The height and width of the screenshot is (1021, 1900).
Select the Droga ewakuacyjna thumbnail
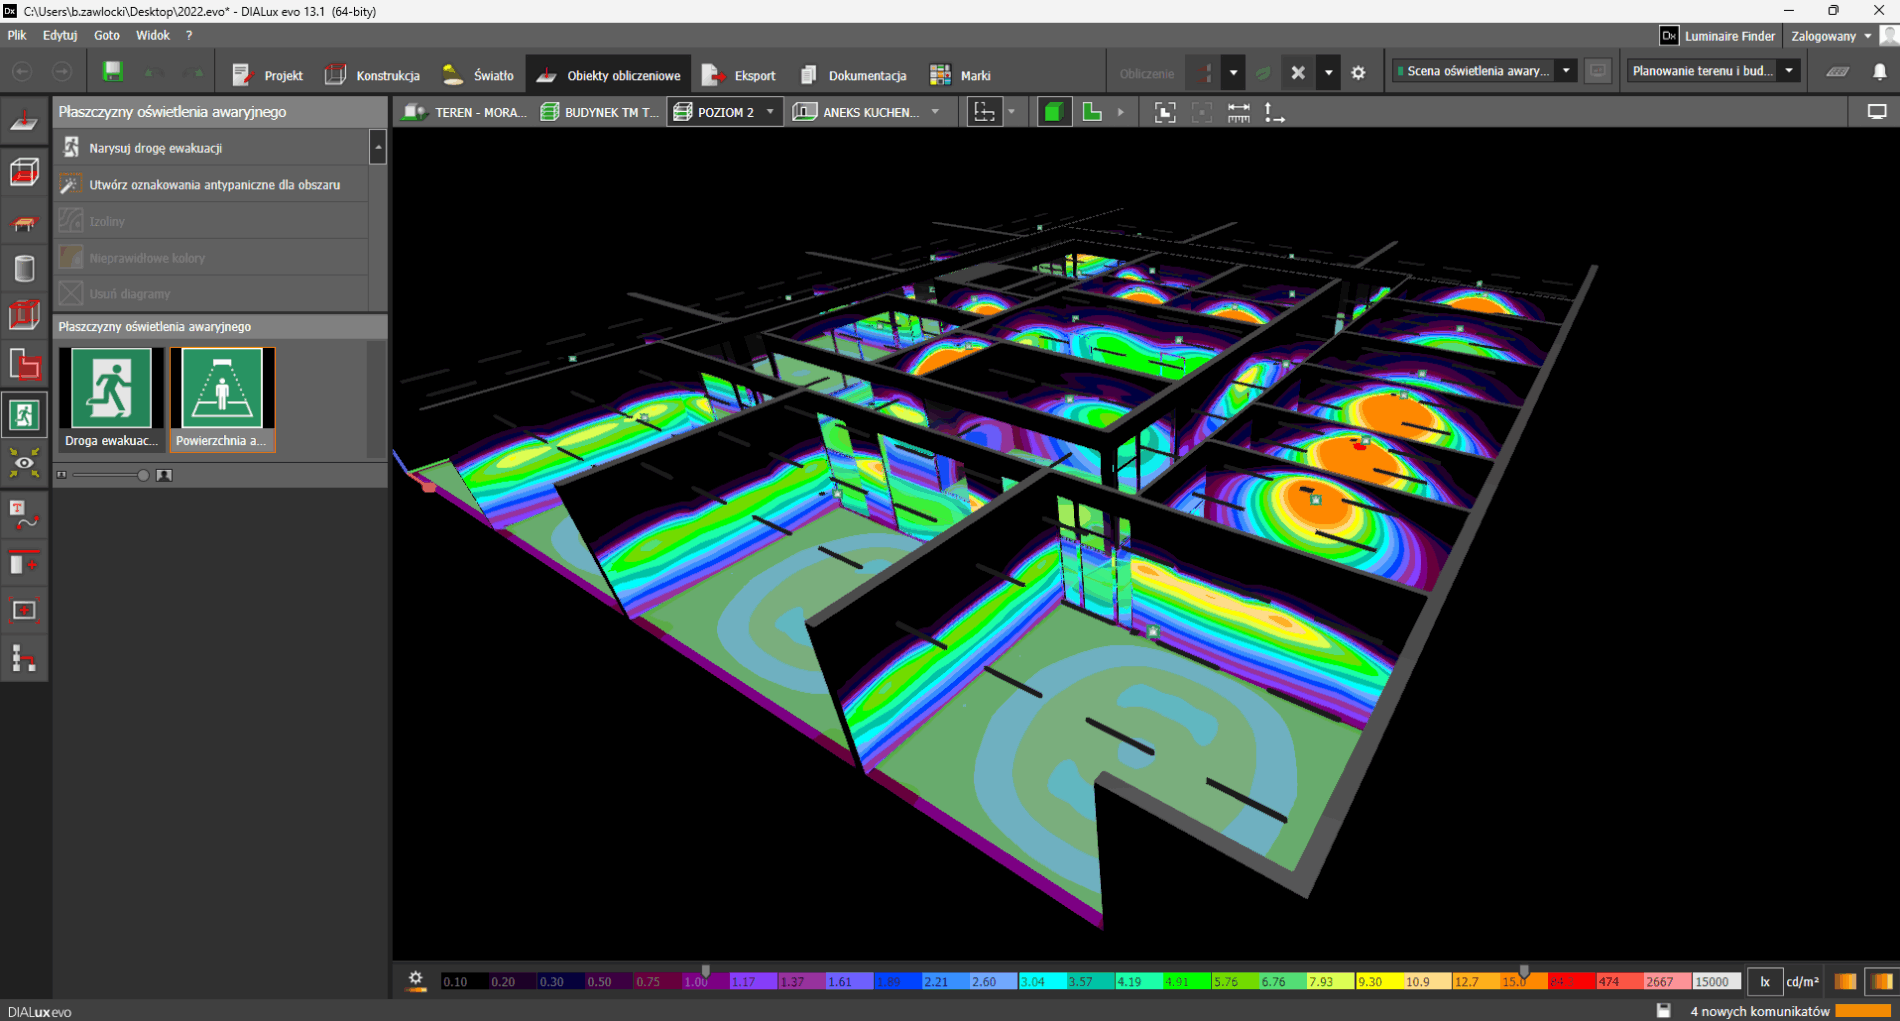111,399
